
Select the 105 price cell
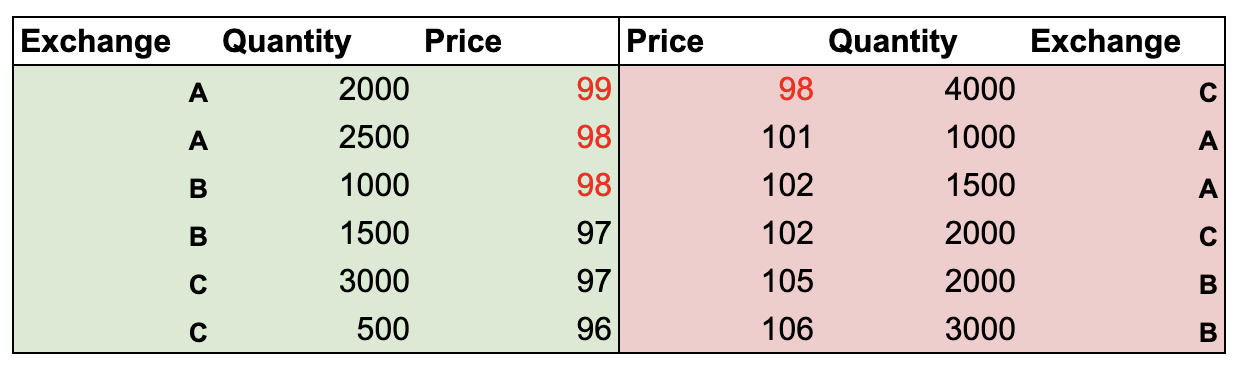tap(787, 281)
